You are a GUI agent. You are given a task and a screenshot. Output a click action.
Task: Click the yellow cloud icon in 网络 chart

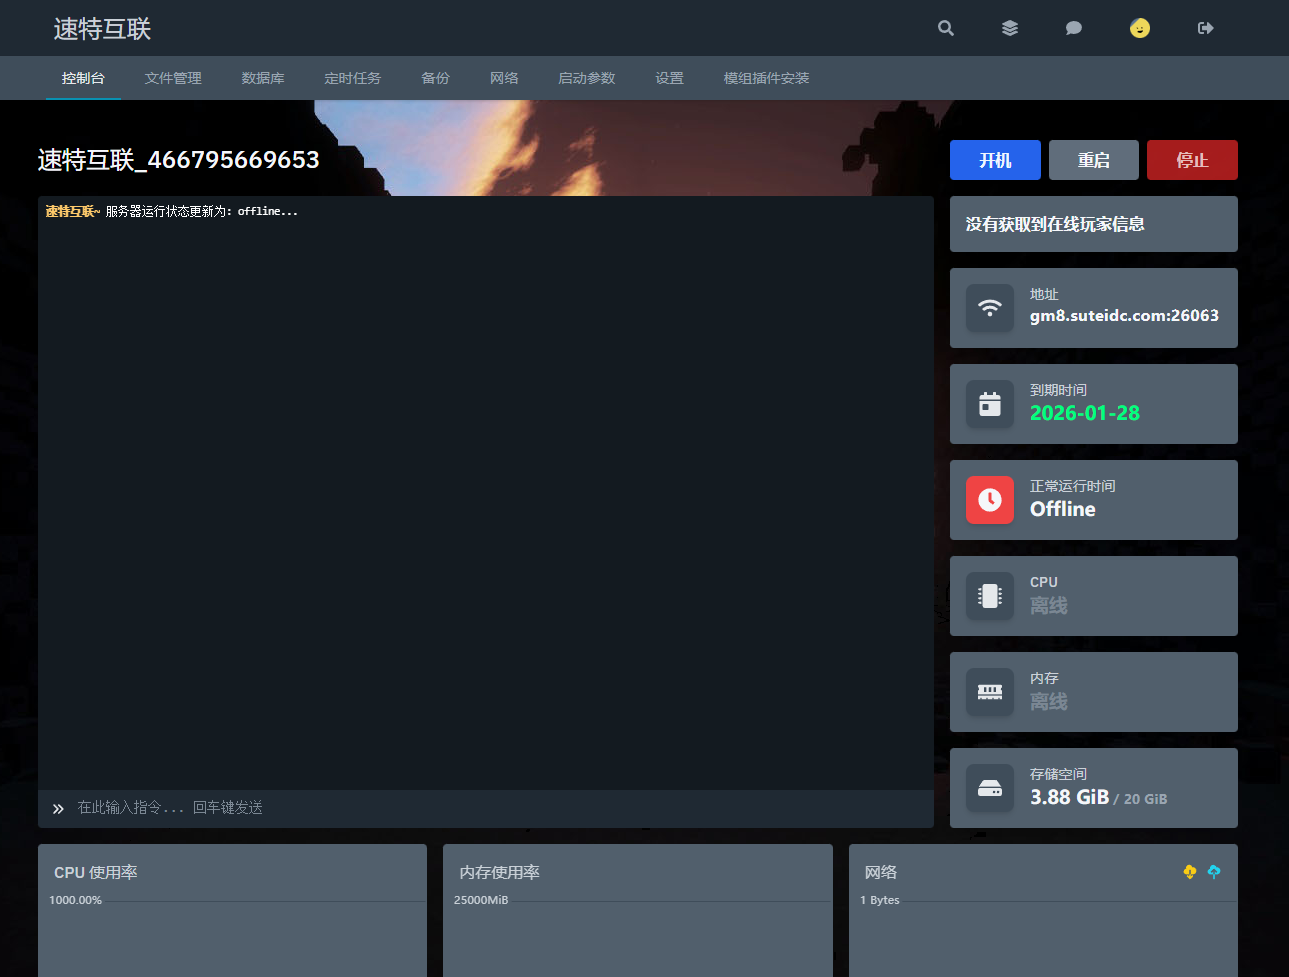click(1189, 872)
